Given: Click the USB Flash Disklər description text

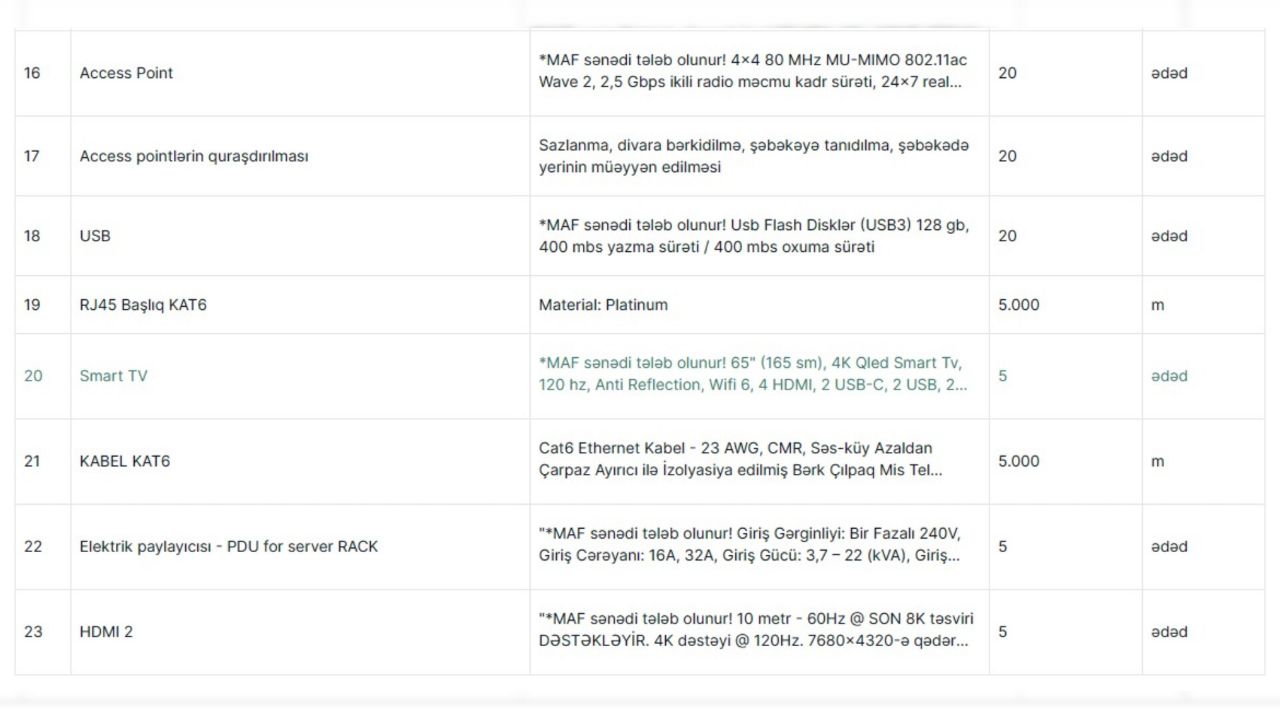Looking at the screenshot, I should click(752, 236).
